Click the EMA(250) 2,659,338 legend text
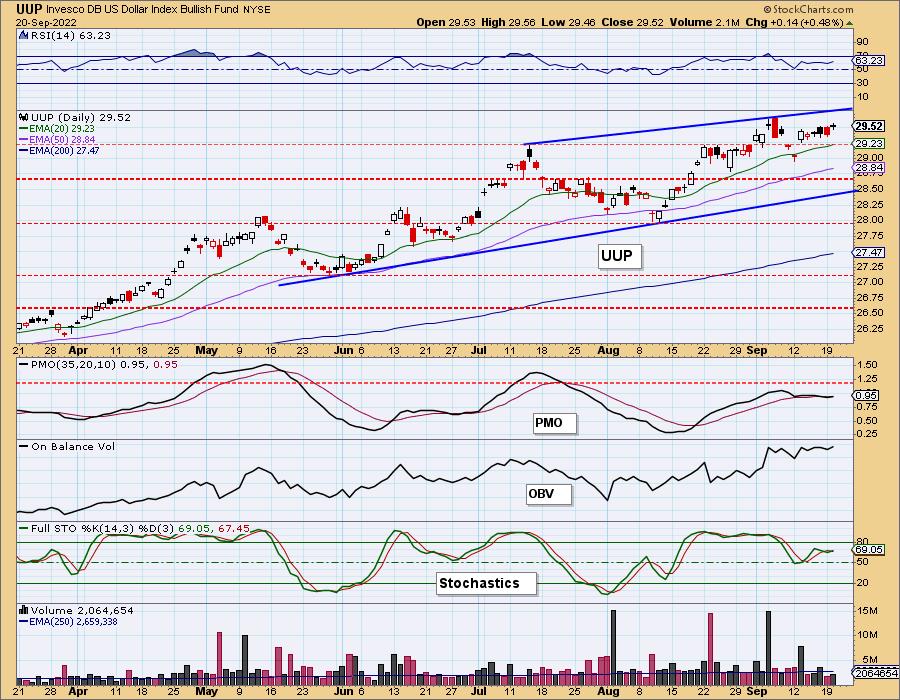900x700 pixels. [74, 621]
